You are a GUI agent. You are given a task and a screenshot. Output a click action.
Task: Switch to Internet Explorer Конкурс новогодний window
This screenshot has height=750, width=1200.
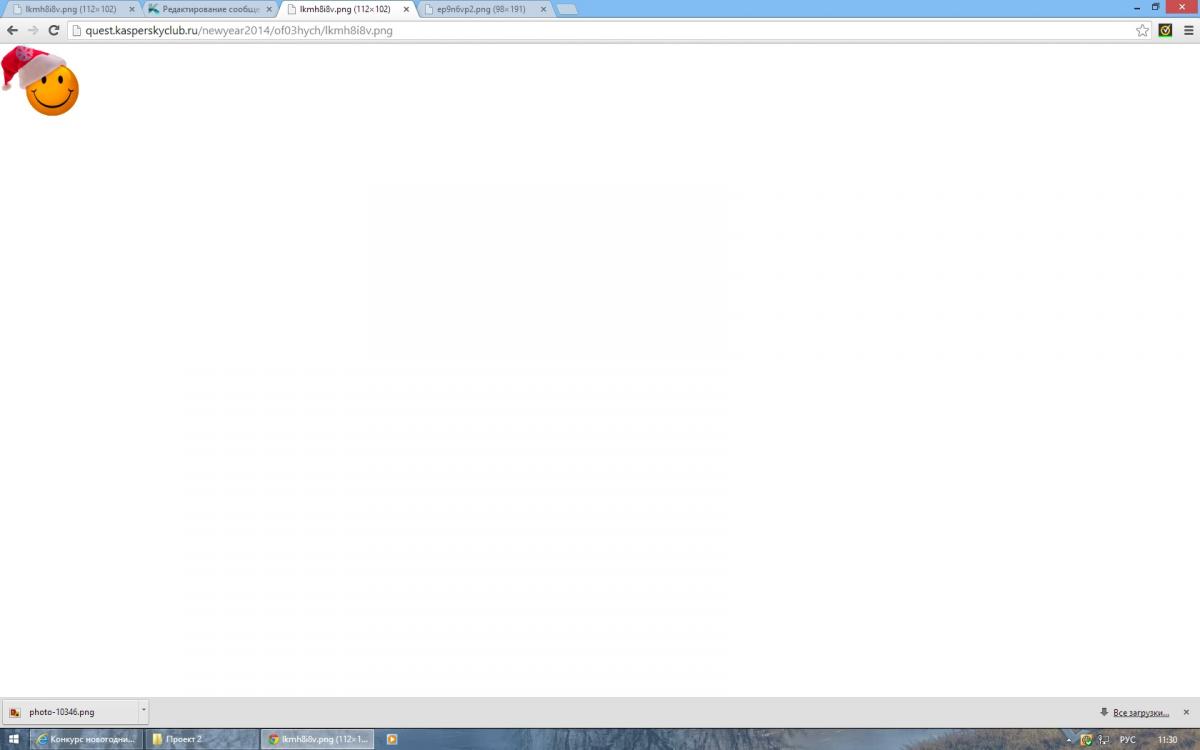click(x=86, y=739)
